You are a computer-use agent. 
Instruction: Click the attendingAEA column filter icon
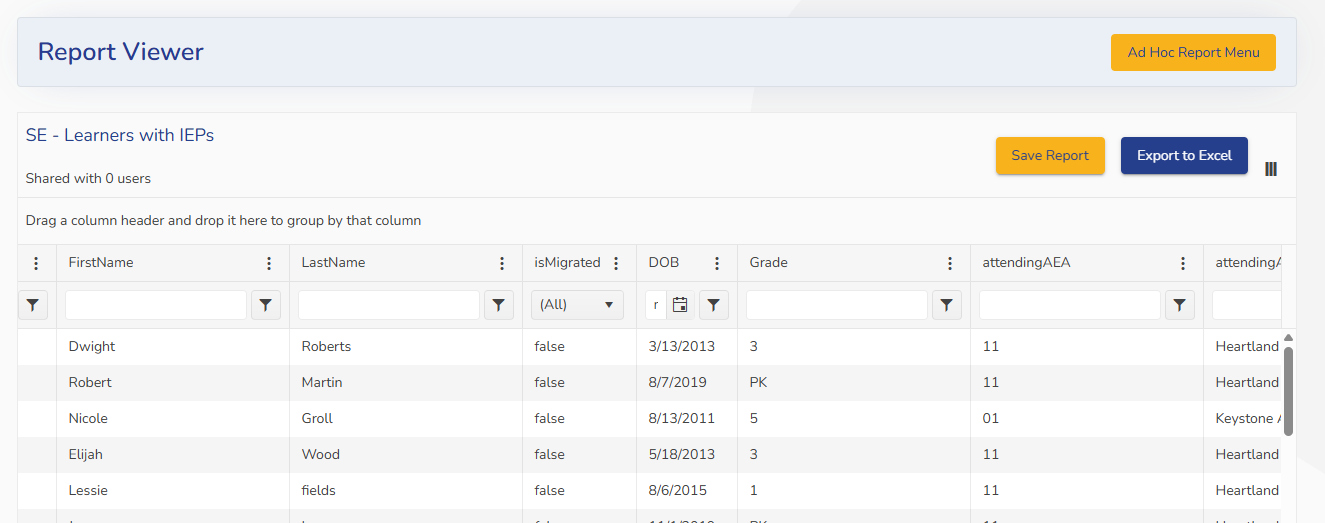point(1179,305)
